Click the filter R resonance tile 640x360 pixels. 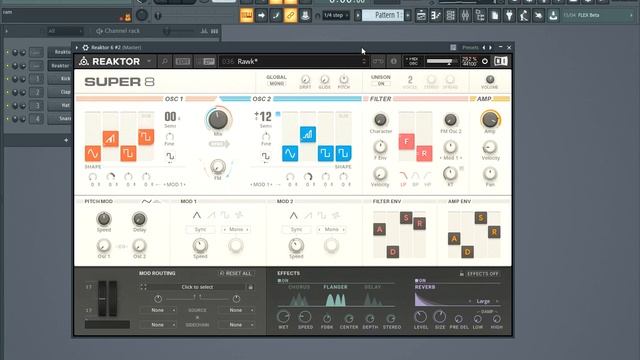[x=424, y=153]
